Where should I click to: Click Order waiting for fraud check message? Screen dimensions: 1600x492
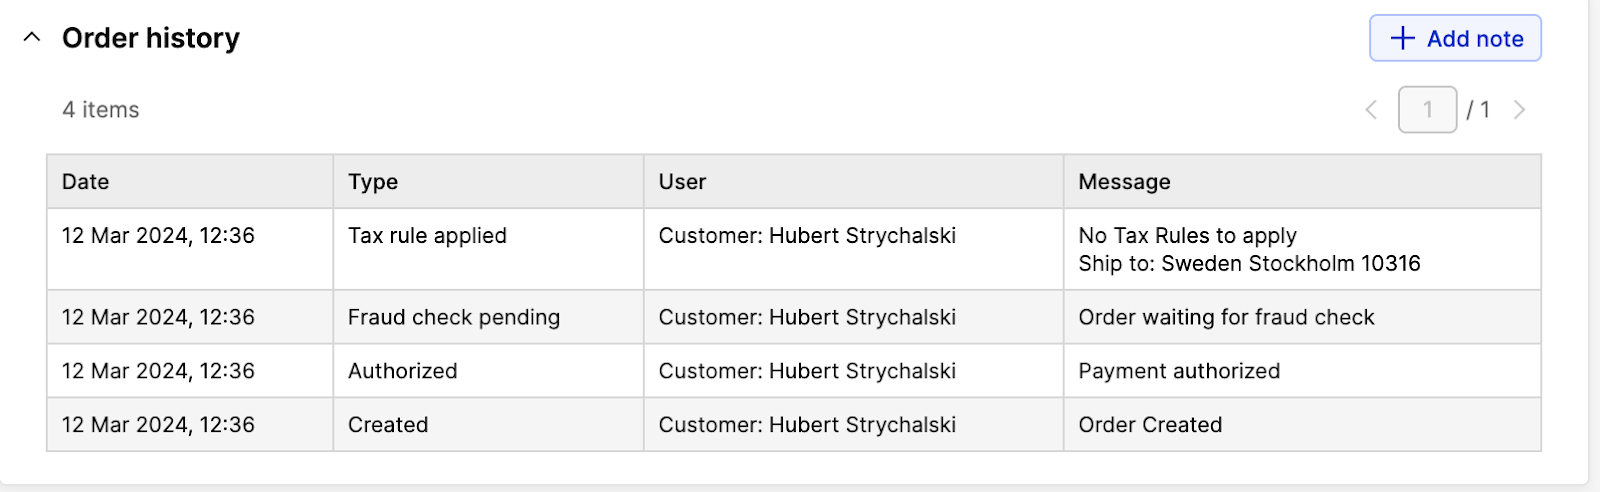pyautogui.click(x=1226, y=318)
